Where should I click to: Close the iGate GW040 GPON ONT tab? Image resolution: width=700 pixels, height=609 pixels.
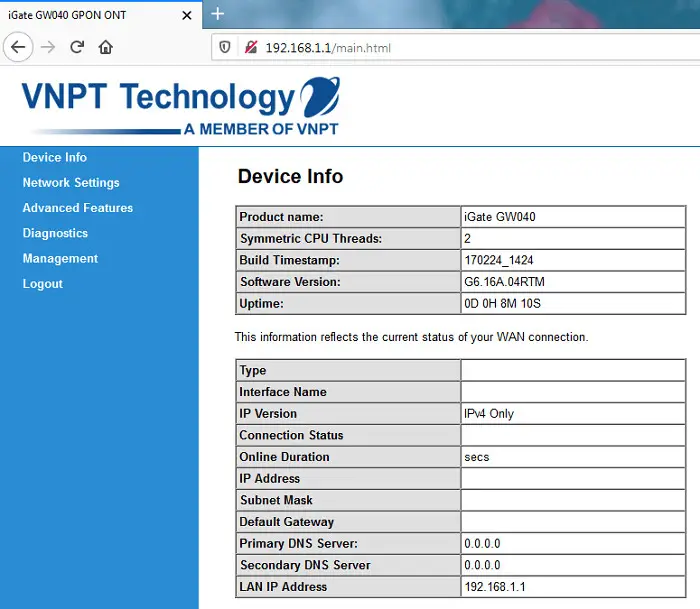[187, 15]
